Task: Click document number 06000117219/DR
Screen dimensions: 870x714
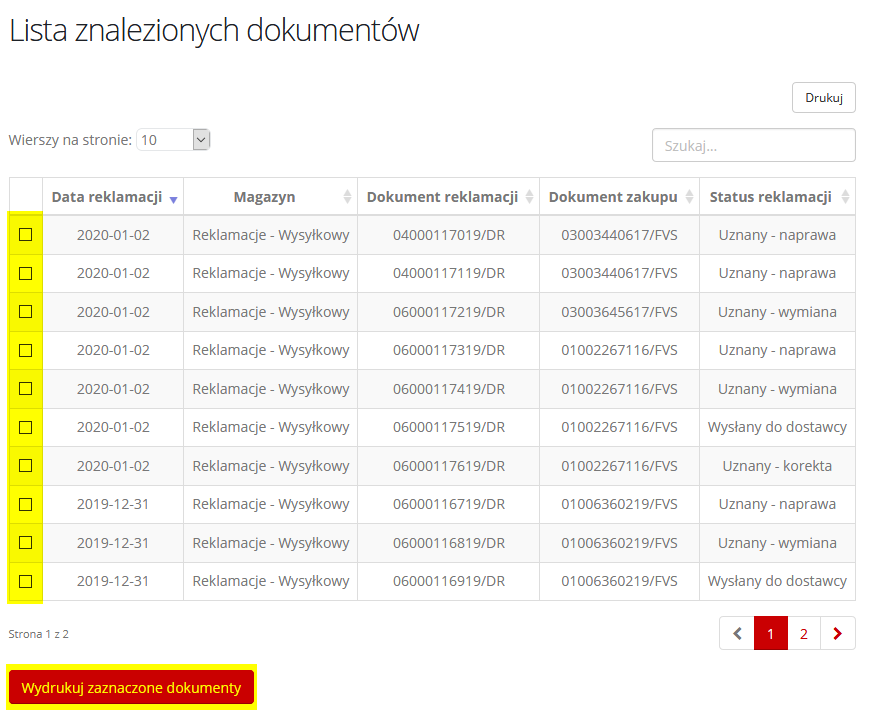Action: point(449,312)
